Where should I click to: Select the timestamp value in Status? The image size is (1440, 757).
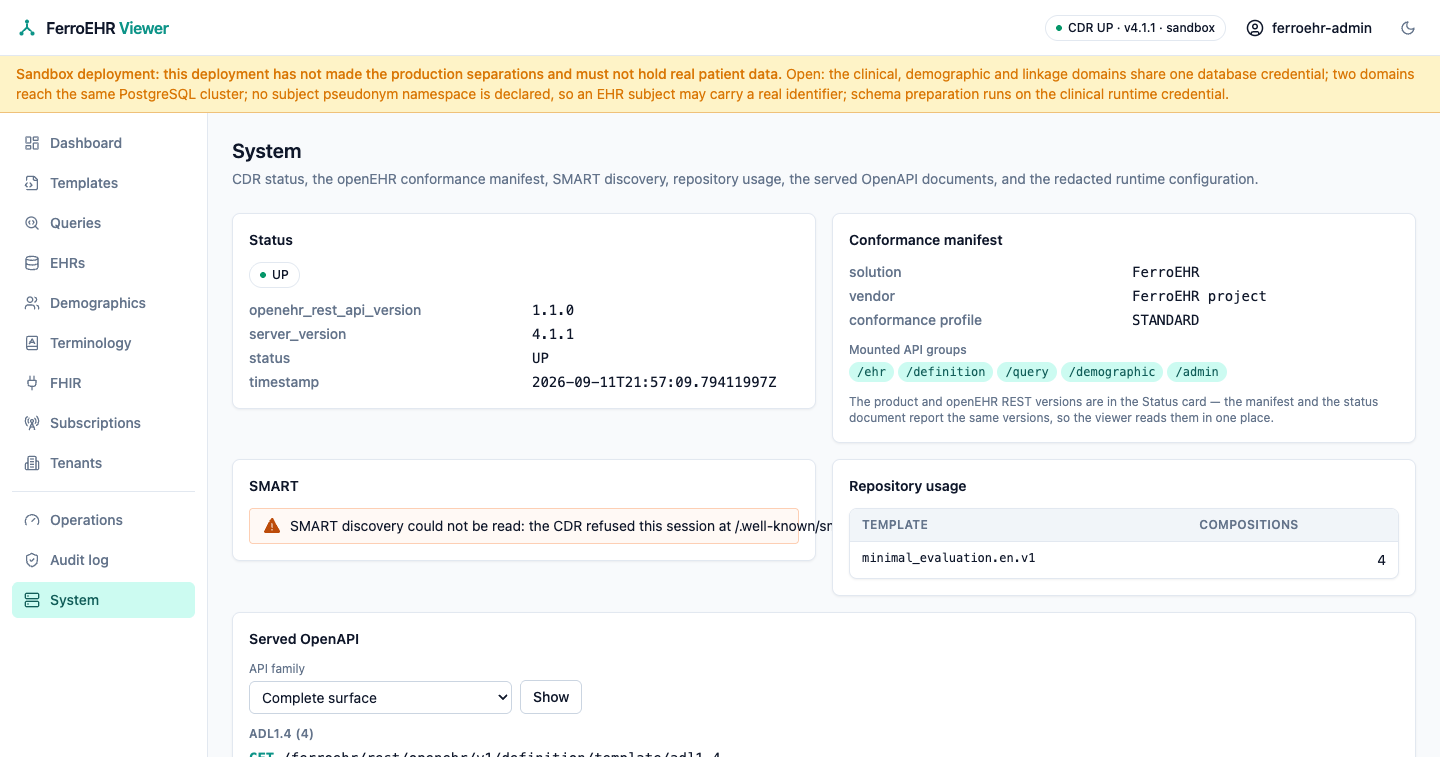point(654,382)
